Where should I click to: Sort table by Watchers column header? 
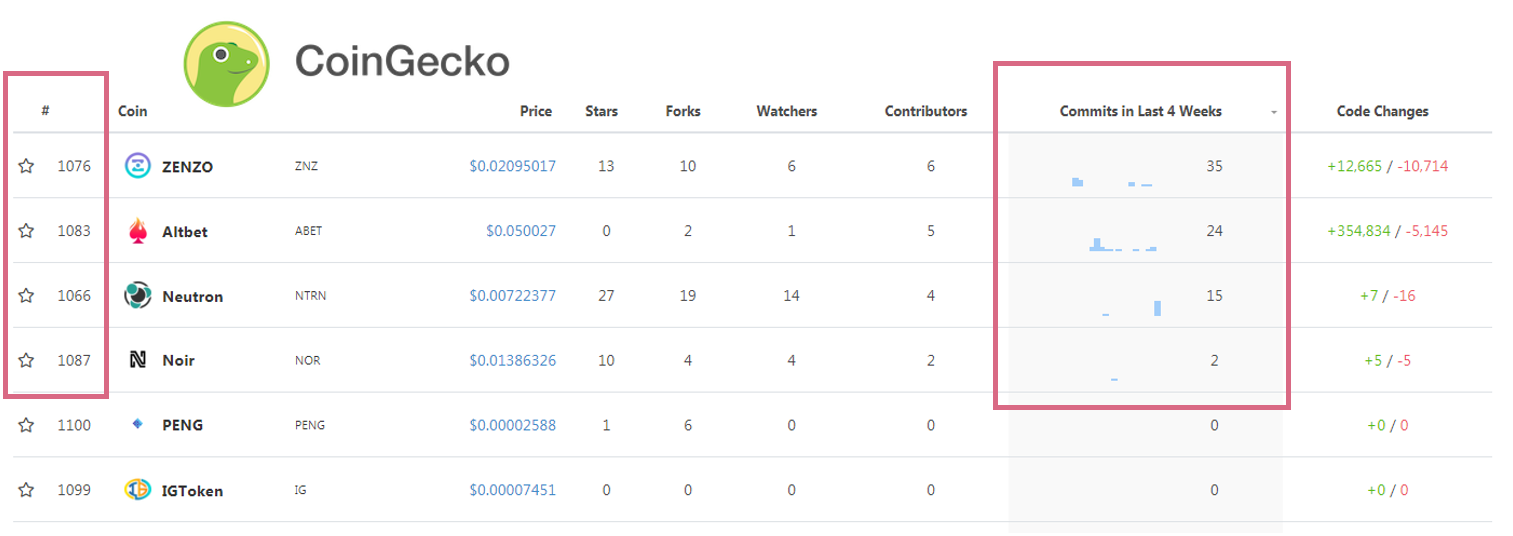click(786, 111)
